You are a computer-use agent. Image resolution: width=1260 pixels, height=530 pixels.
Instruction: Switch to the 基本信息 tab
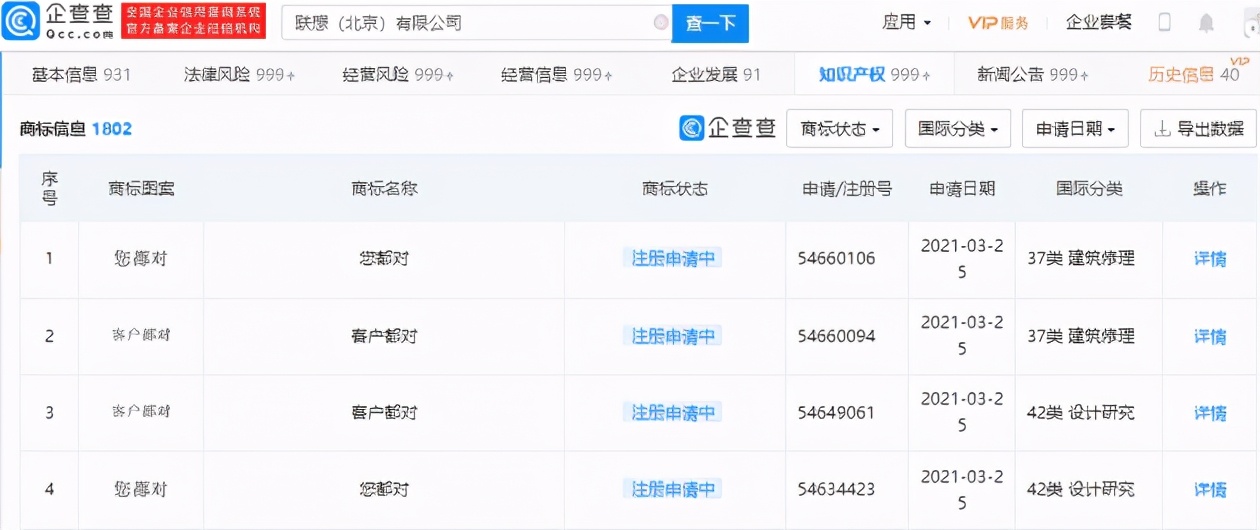pos(82,74)
